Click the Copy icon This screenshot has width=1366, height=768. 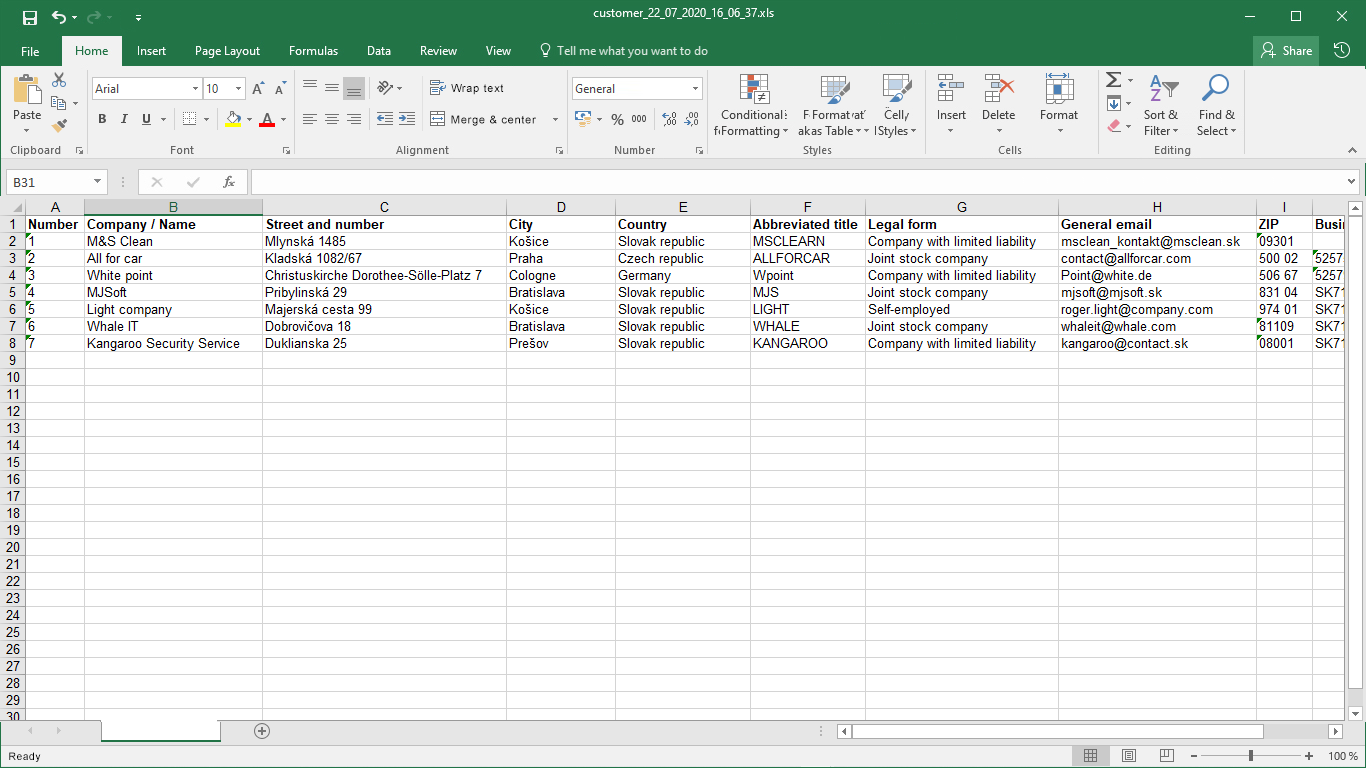pyautogui.click(x=59, y=103)
